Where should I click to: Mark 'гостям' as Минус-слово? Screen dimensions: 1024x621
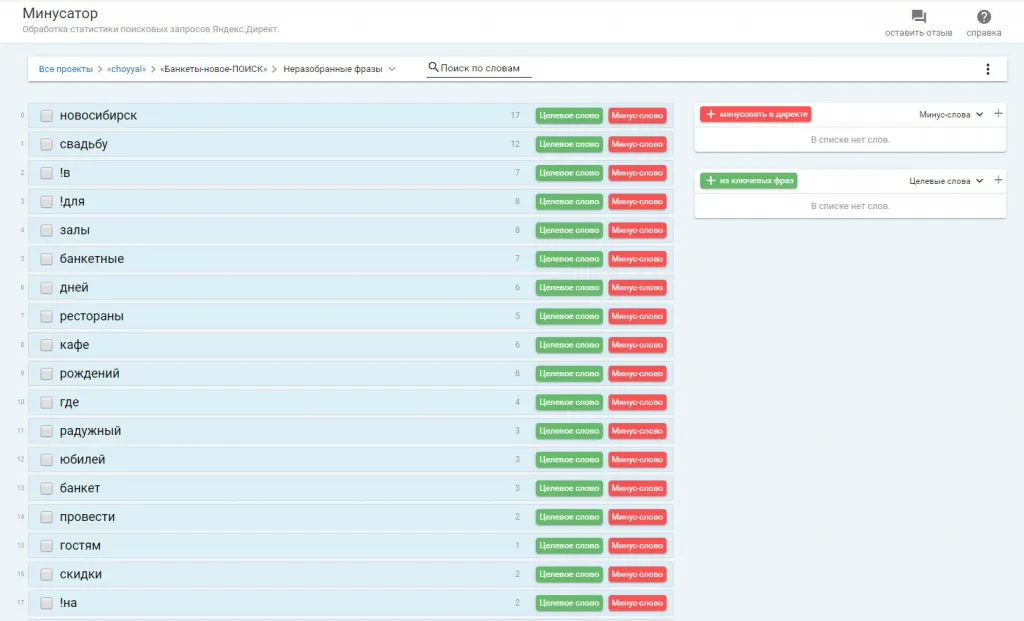click(x=637, y=546)
